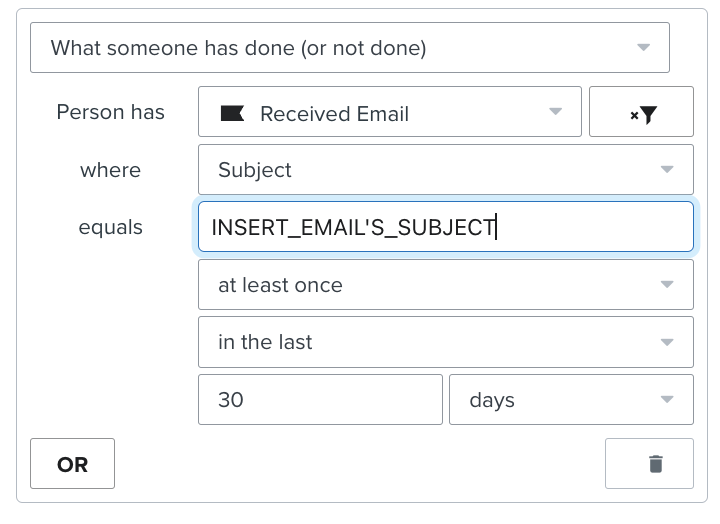Click the flag icon beside Received Email
This screenshot has width=720, height=524.
(x=232, y=113)
